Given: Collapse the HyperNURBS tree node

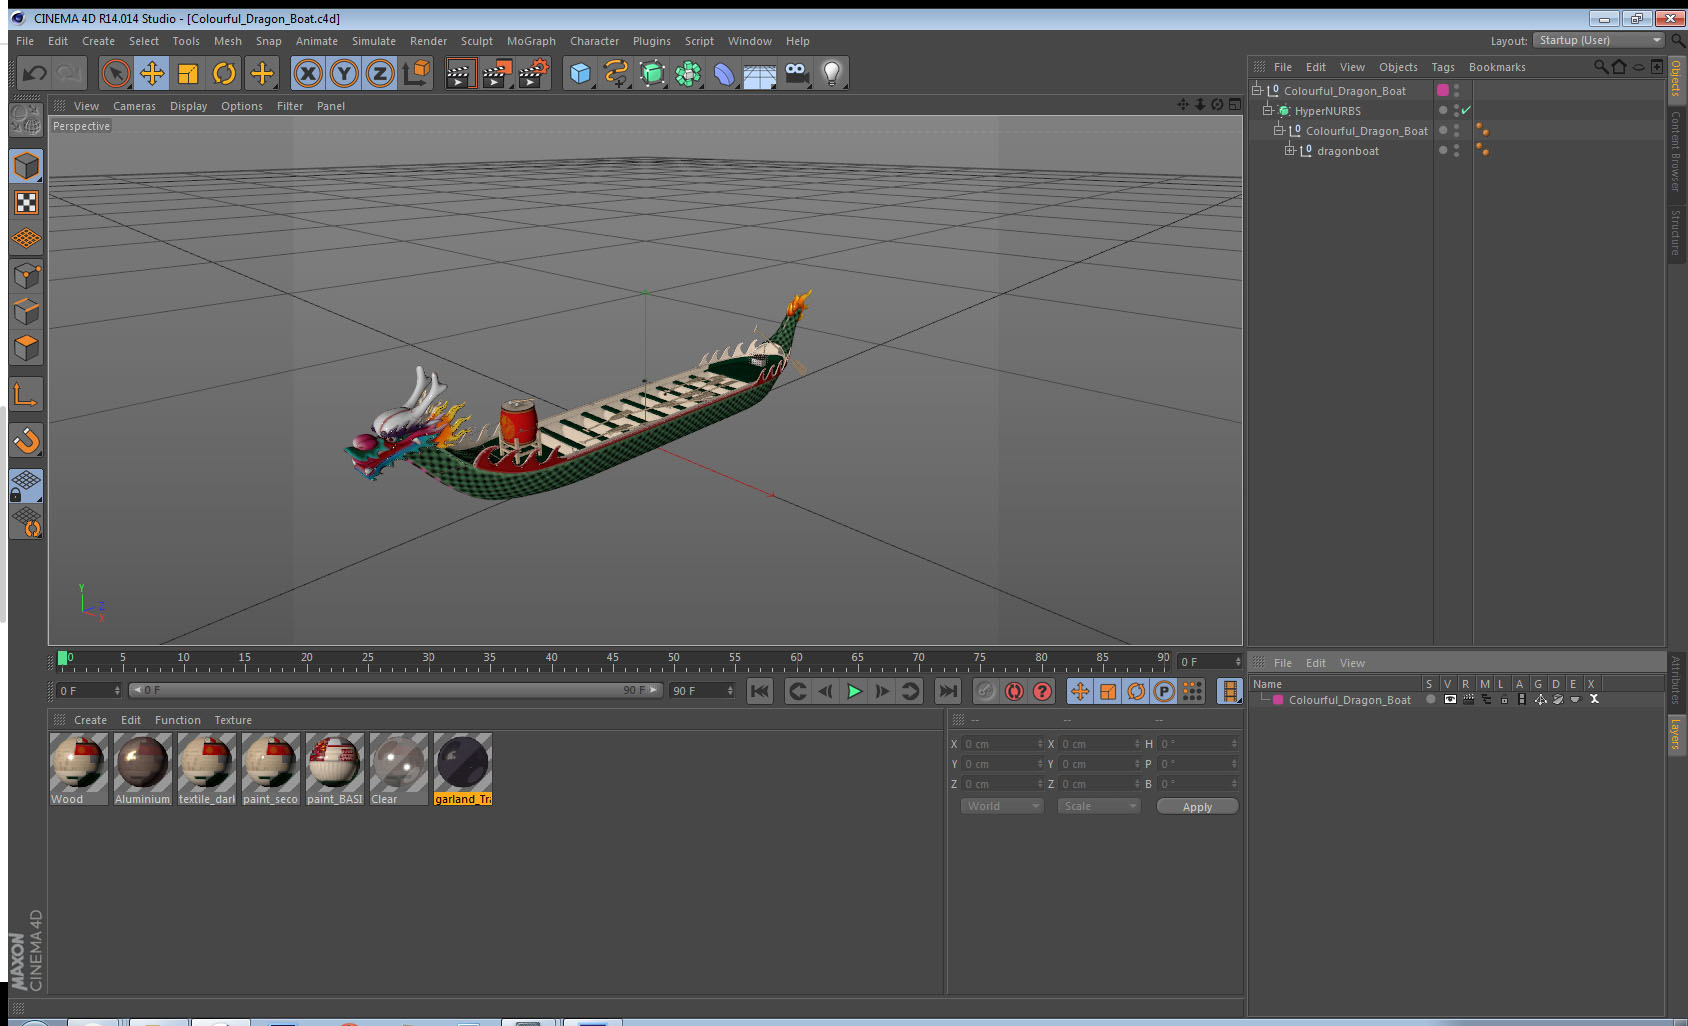Looking at the screenshot, I should pyautogui.click(x=1268, y=110).
